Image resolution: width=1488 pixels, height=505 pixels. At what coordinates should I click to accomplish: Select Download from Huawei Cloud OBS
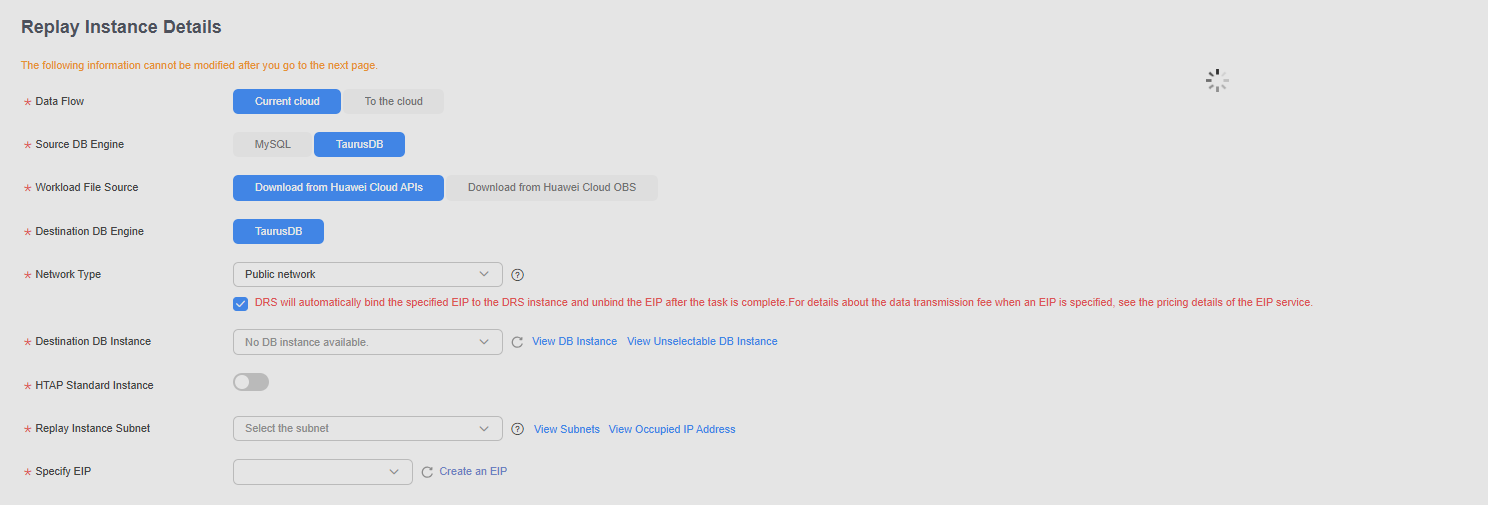pyautogui.click(x=552, y=187)
